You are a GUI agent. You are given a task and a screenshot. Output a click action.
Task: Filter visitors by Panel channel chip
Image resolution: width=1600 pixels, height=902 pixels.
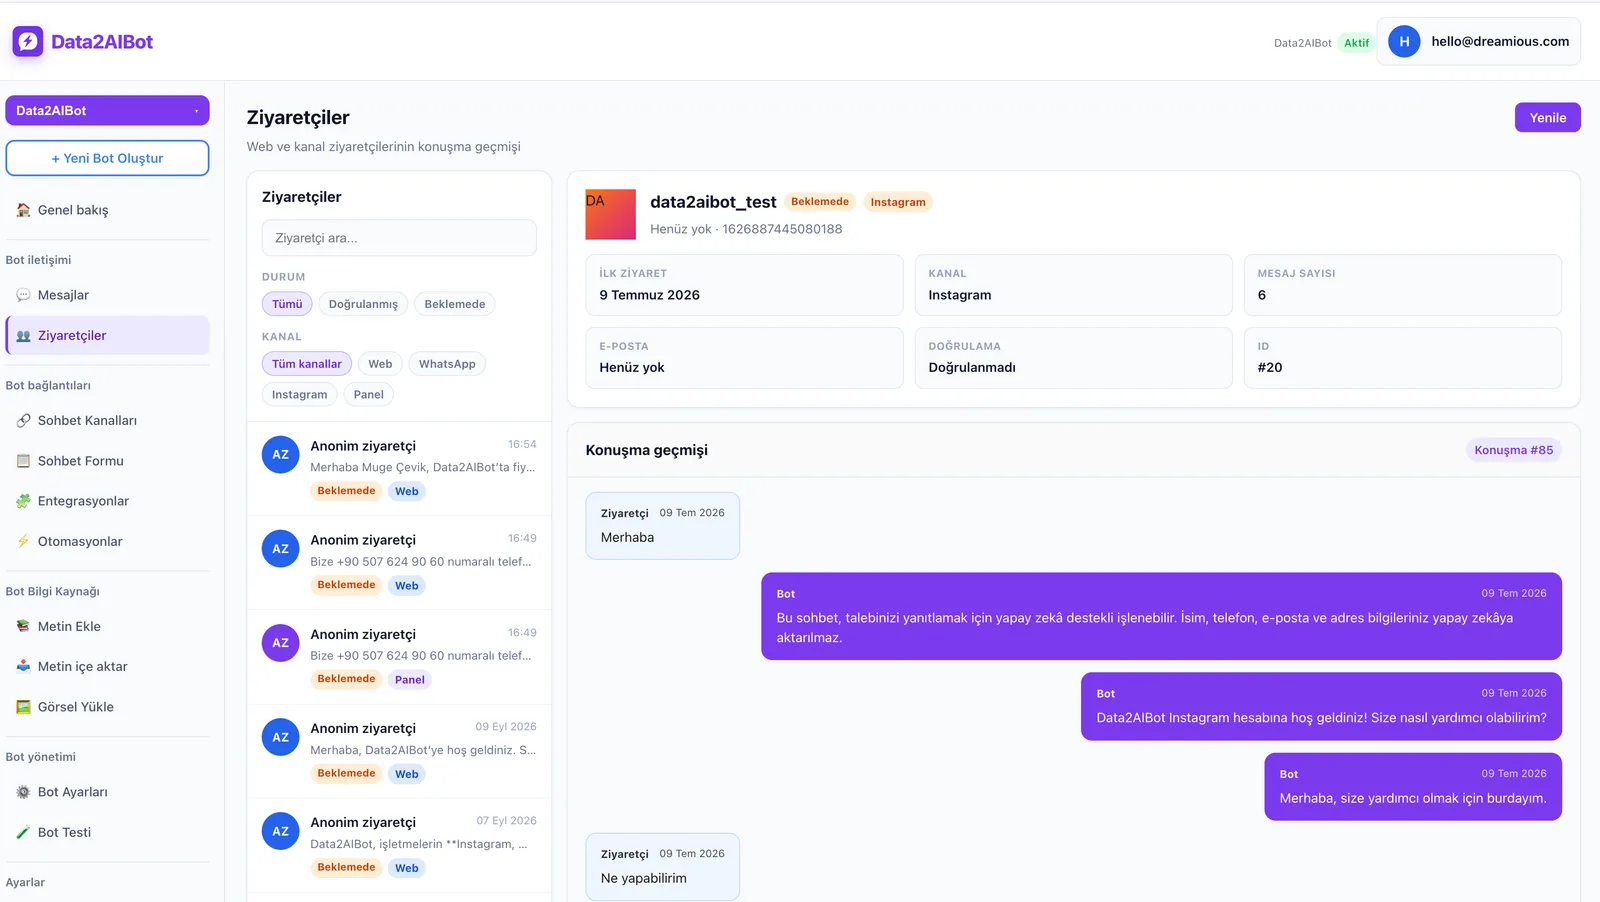pos(369,394)
